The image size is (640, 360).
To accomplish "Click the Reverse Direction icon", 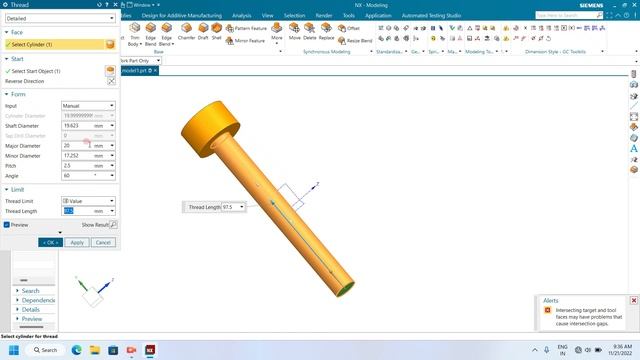I will [111, 81].
